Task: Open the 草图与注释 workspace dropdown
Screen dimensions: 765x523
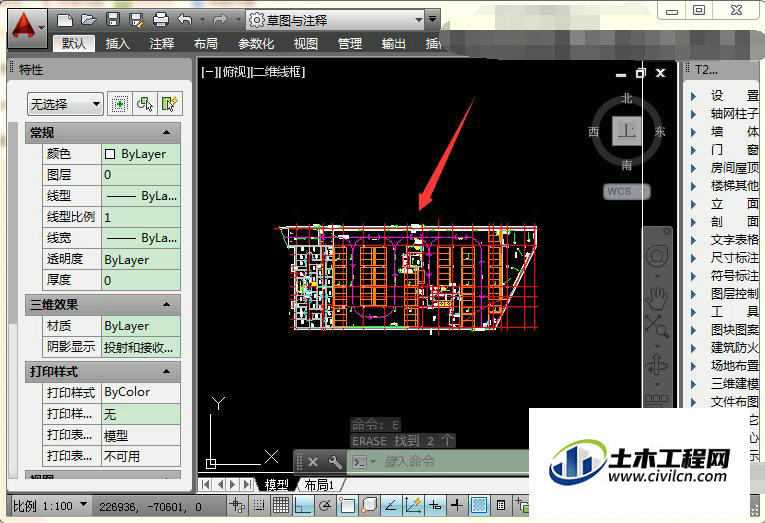Action: point(336,20)
